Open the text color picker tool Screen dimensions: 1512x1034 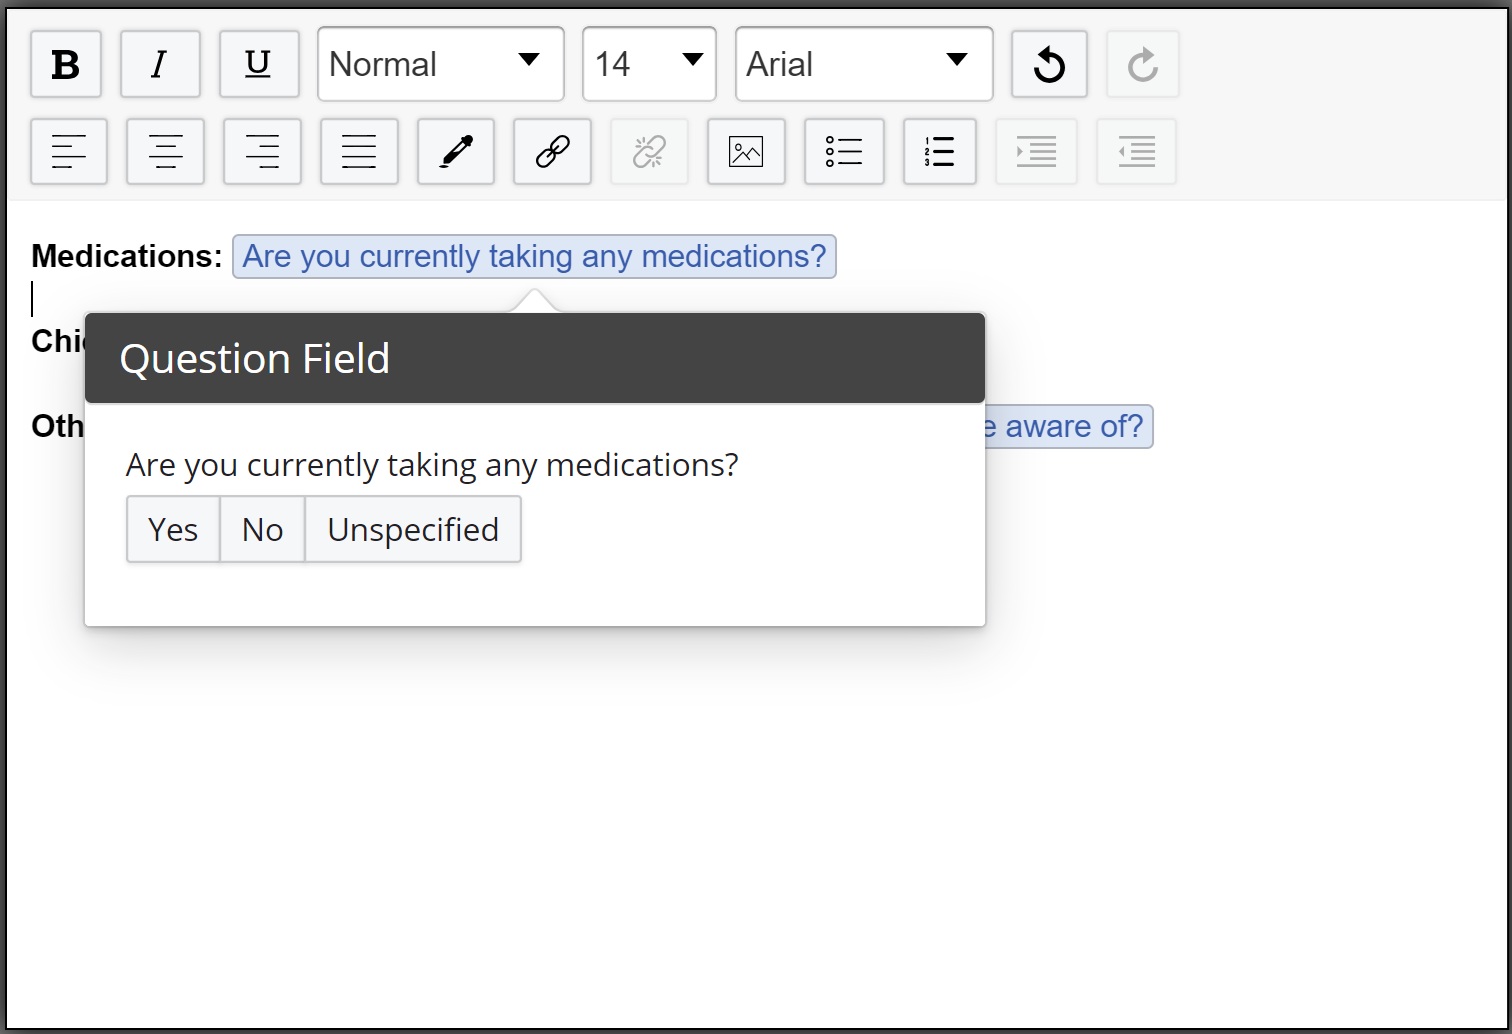tap(455, 152)
